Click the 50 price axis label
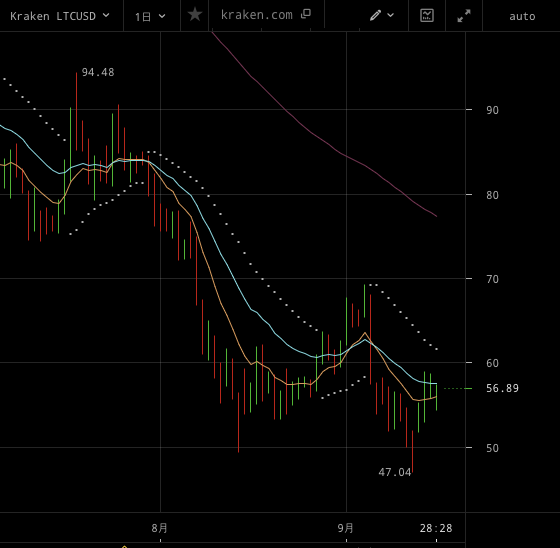This screenshot has height=548, width=560. [492, 448]
